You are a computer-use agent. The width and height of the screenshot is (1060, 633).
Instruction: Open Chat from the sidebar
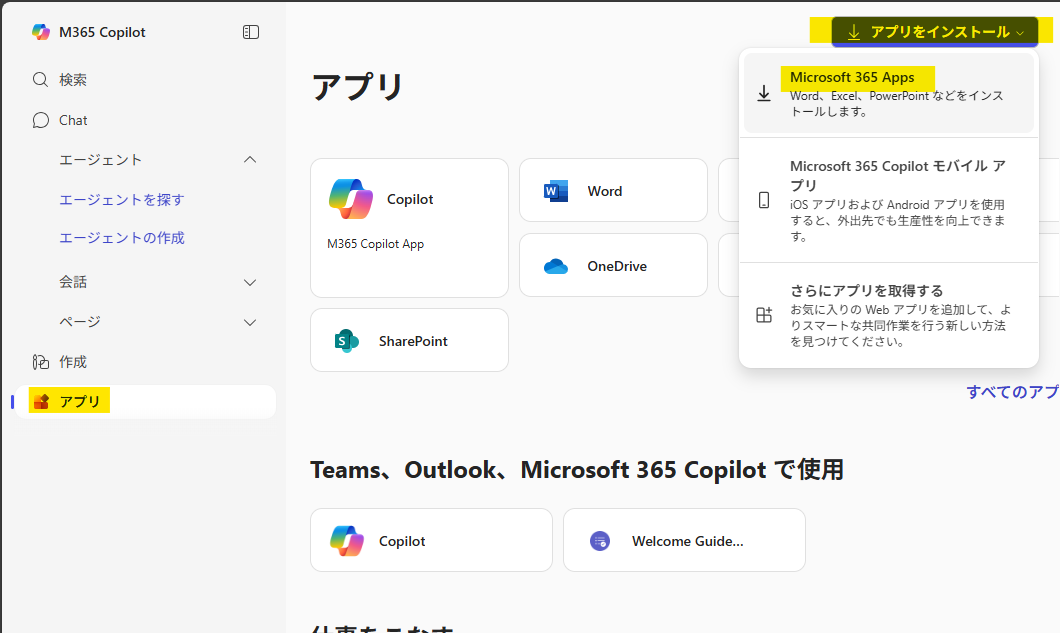[x=73, y=120]
